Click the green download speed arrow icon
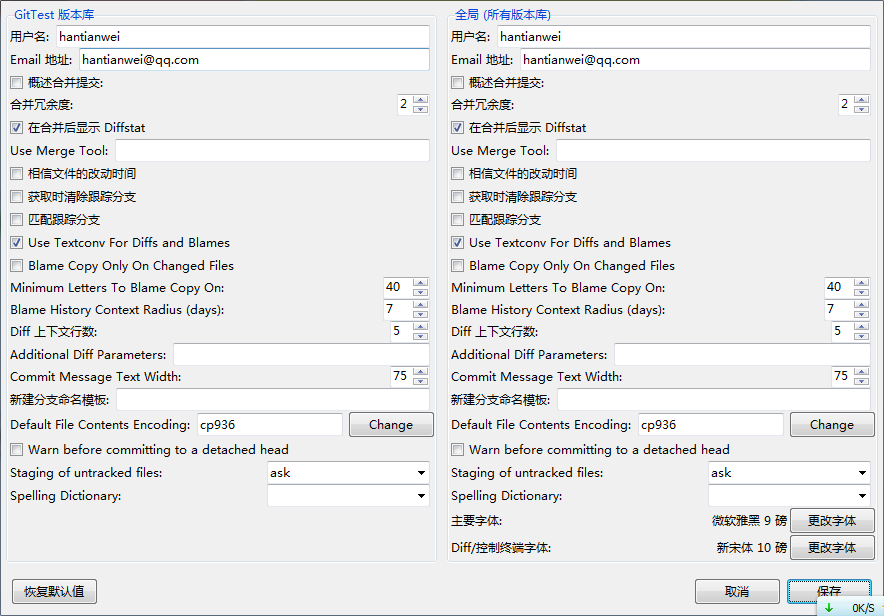Viewport: 884px width, 616px height. click(x=829, y=607)
